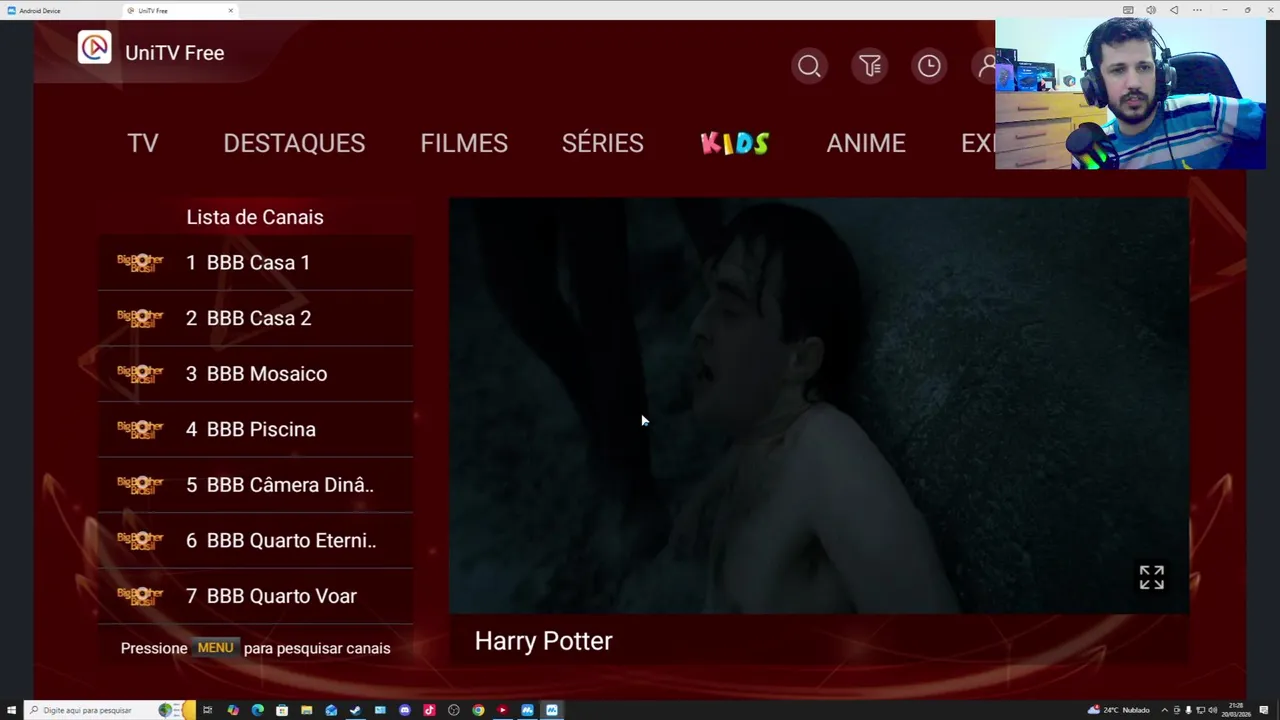Expand the video preview to fullscreen

click(1152, 577)
